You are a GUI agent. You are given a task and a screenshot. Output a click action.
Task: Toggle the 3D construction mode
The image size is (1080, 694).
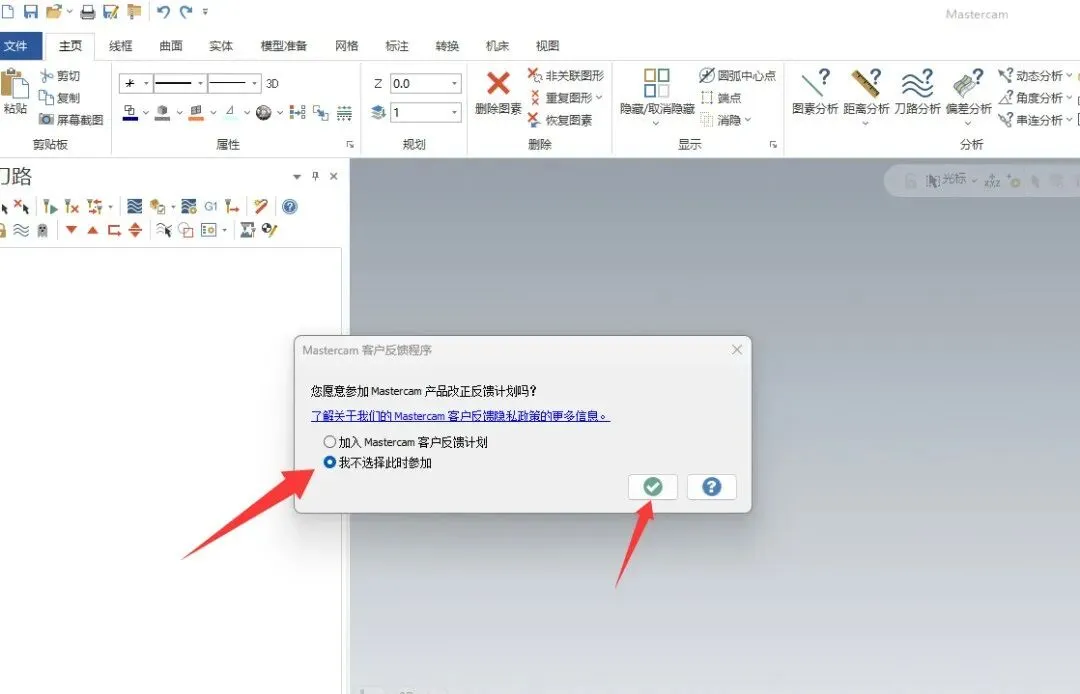(272, 83)
